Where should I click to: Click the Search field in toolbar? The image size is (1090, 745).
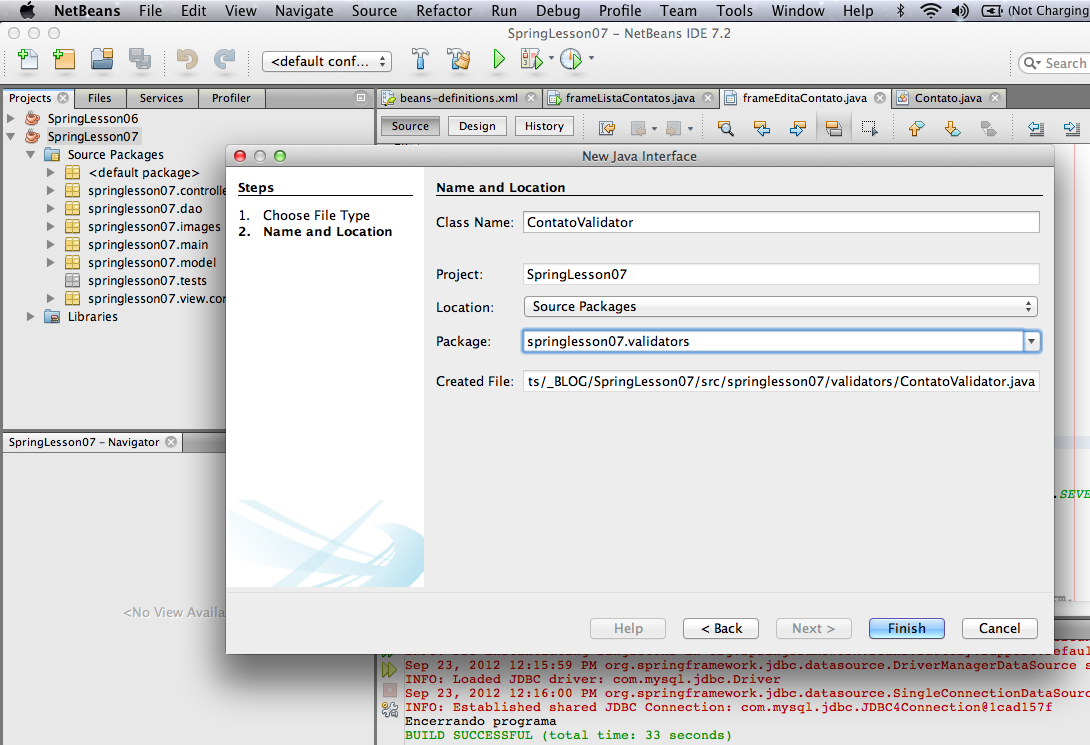pyautogui.click(x=1055, y=63)
